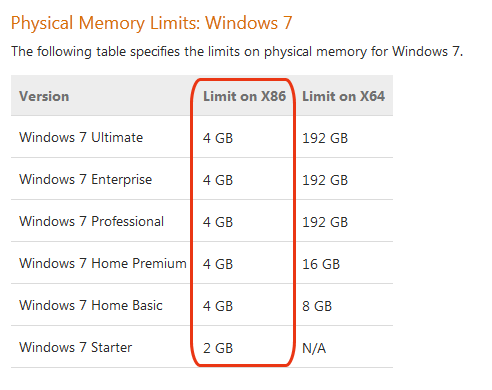Click the Limit on X64 column header
This screenshot has width=492, height=390.
coord(343,96)
